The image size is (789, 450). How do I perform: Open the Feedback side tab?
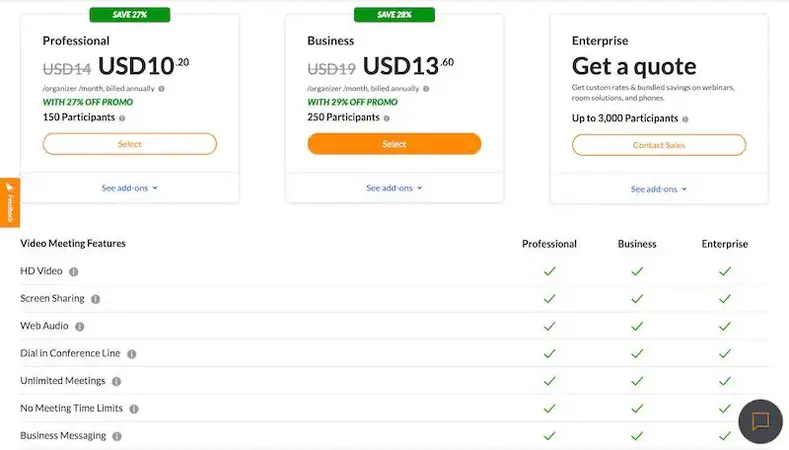click(9, 202)
